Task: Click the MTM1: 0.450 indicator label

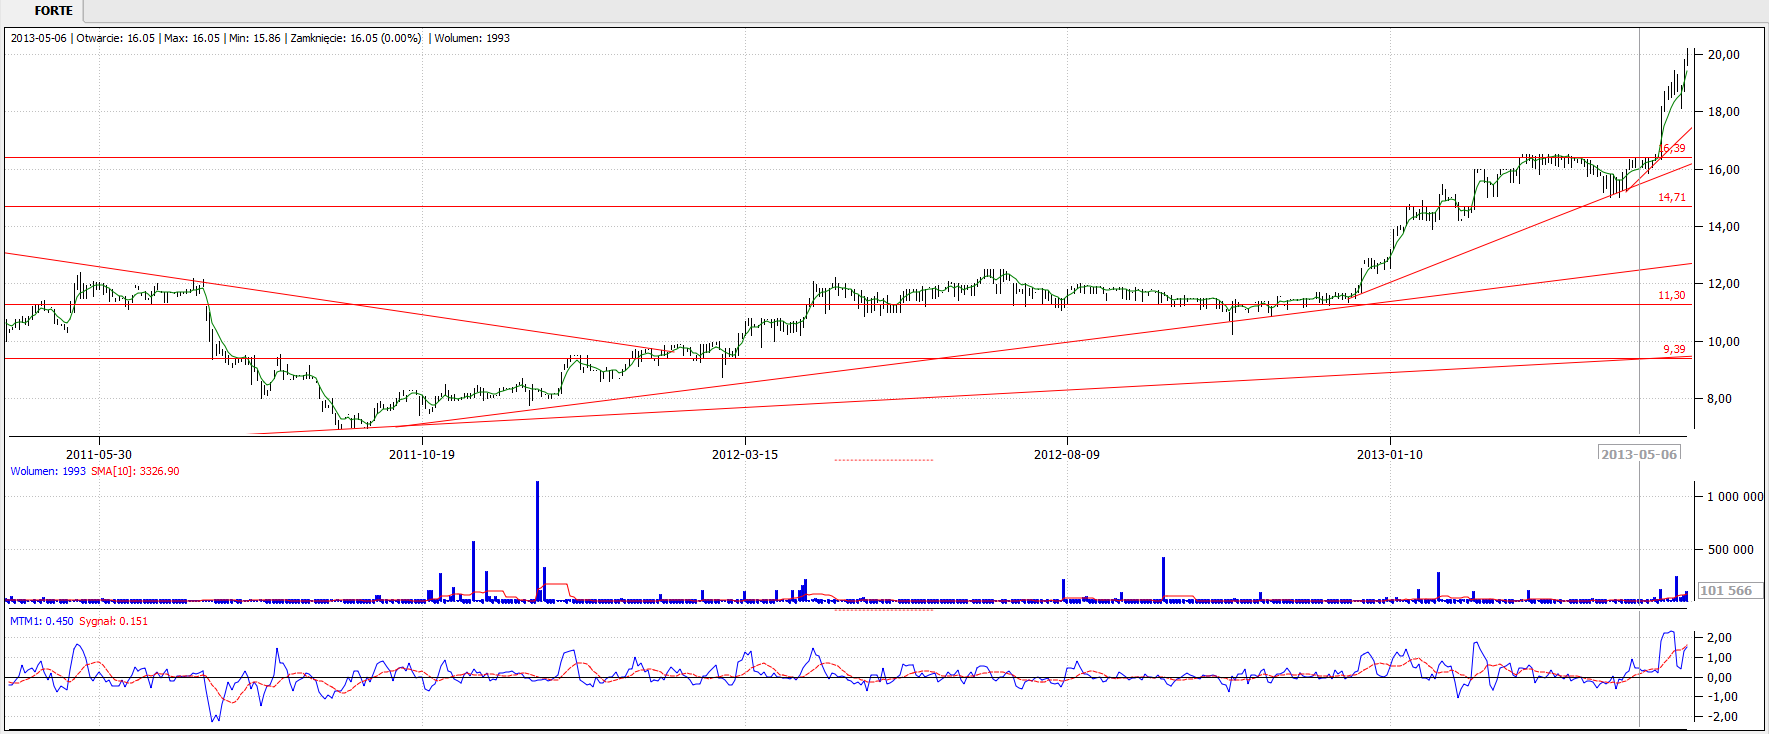Action: point(42,622)
